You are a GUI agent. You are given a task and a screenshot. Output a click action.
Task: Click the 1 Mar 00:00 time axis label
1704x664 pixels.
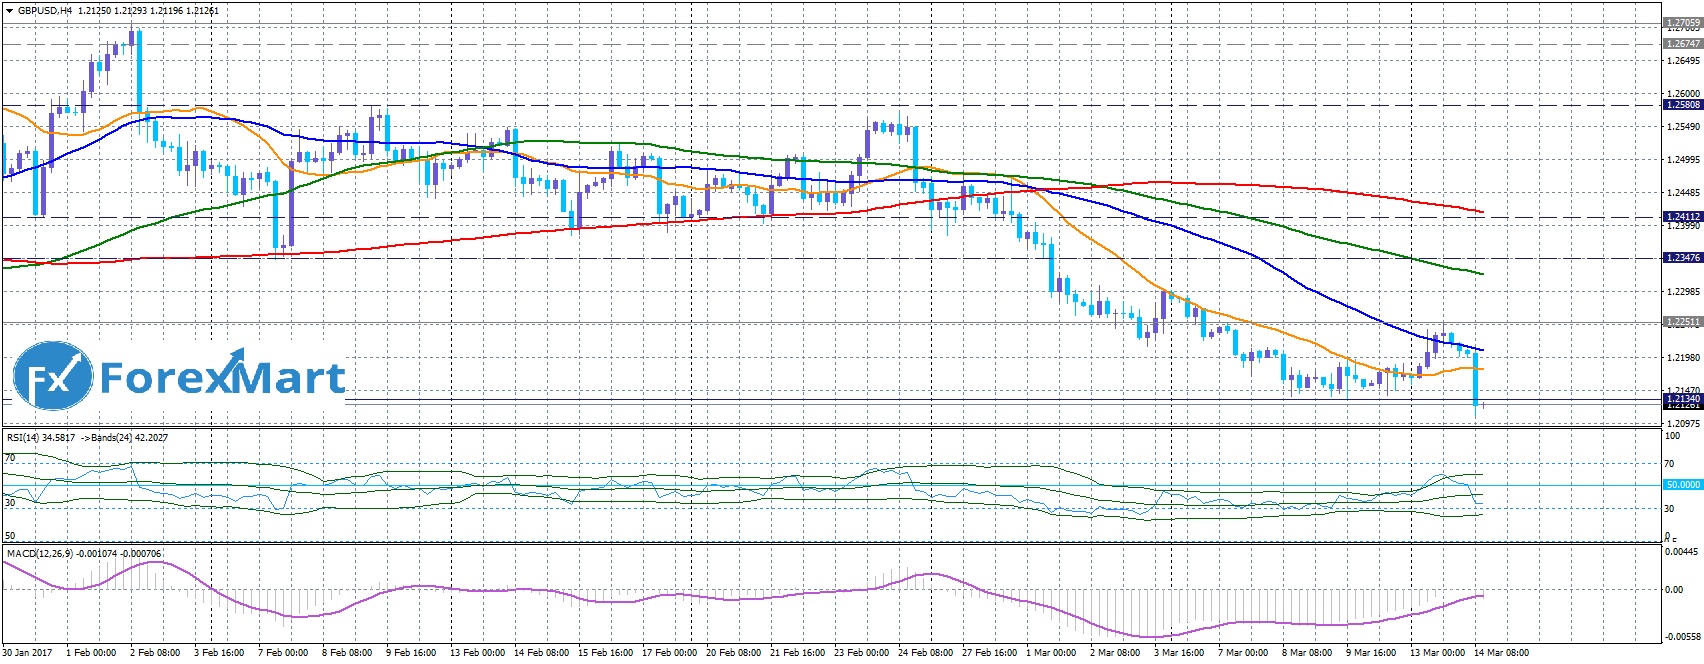[1052, 653]
